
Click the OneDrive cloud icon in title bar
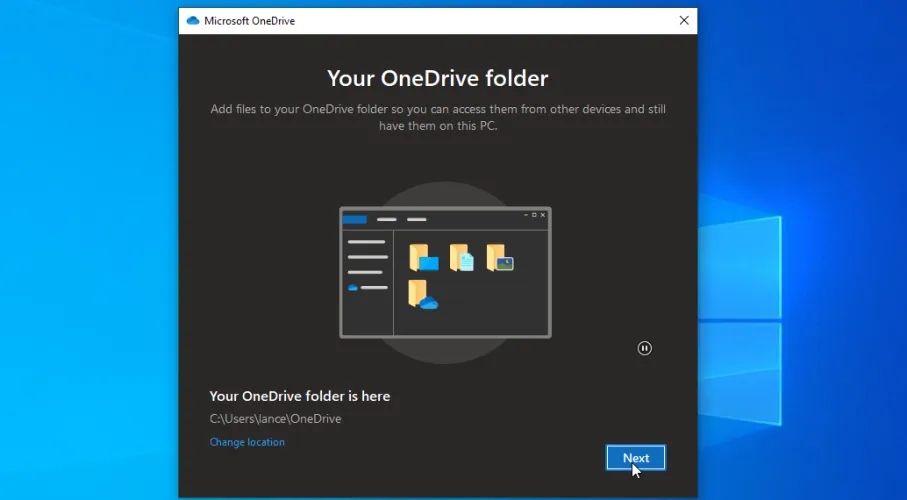click(x=193, y=21)
